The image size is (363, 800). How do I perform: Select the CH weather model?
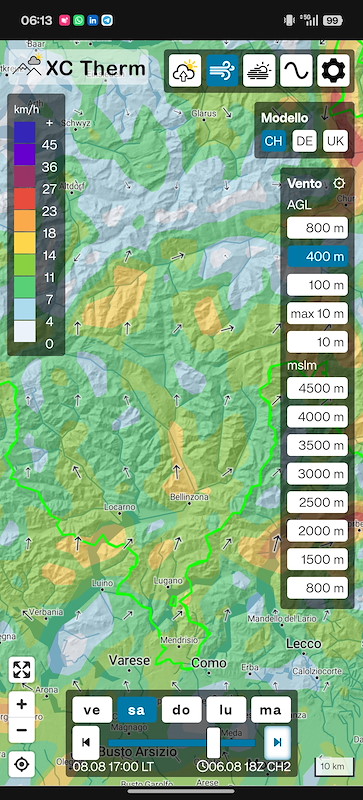pos(274,141)
